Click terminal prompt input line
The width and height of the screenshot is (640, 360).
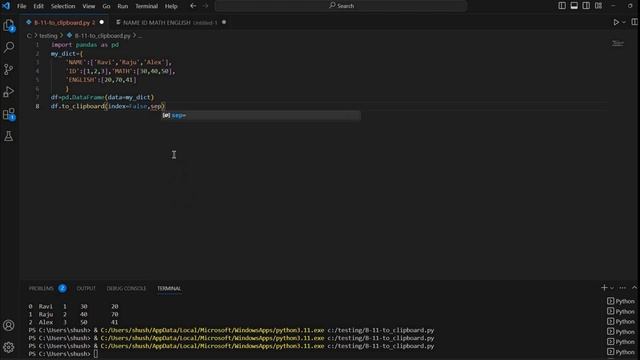click(x=63, y=354)
